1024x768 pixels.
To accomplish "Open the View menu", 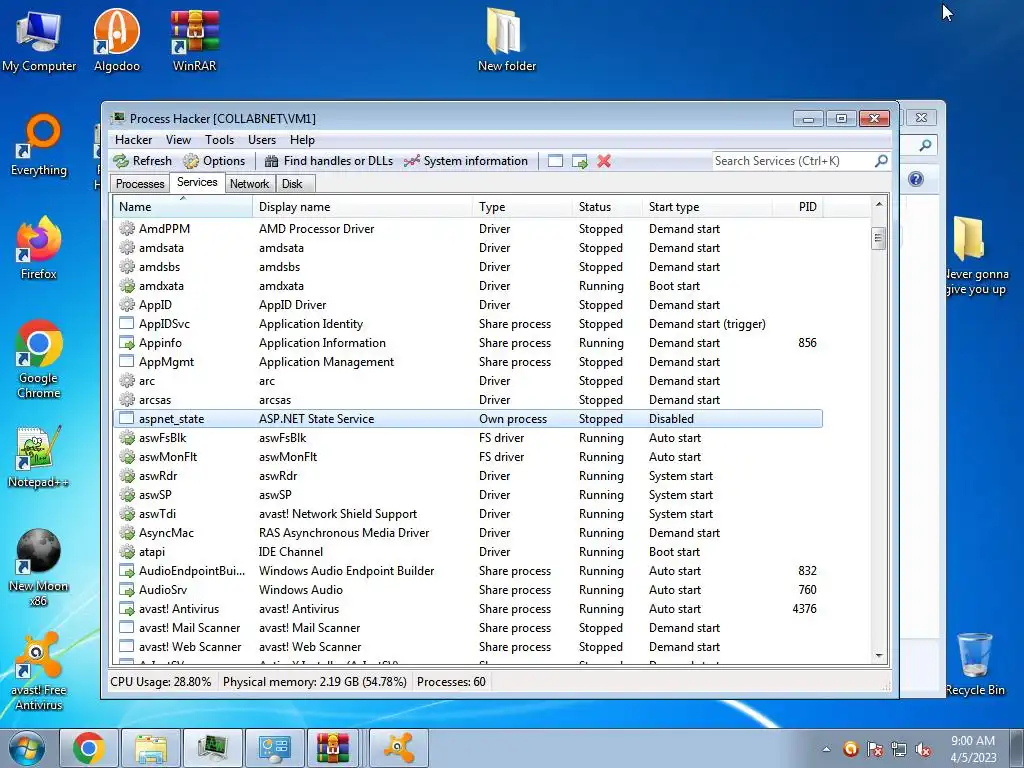I will (x=178, y=140).
